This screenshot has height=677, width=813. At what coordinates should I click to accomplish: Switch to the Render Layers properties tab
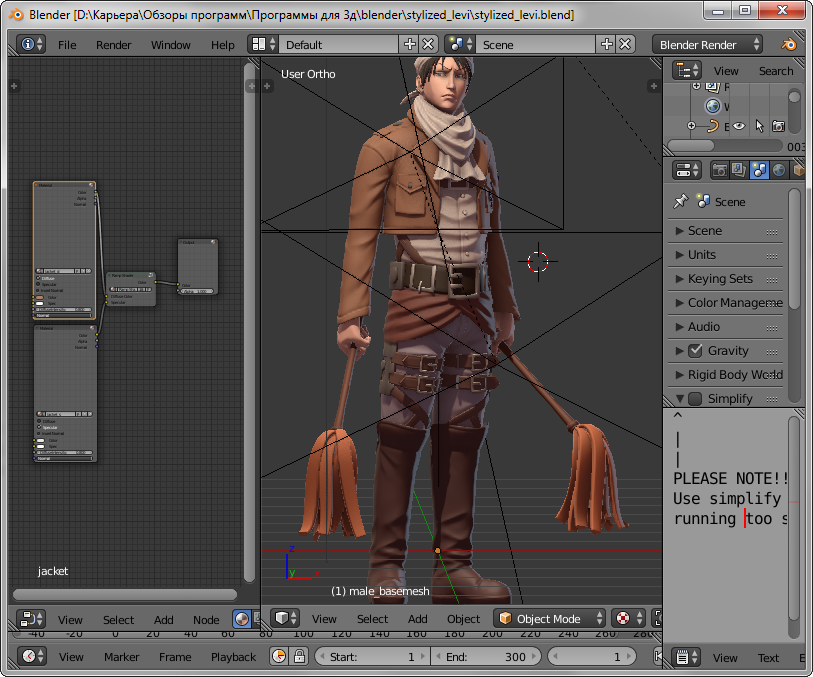[739, 170]
